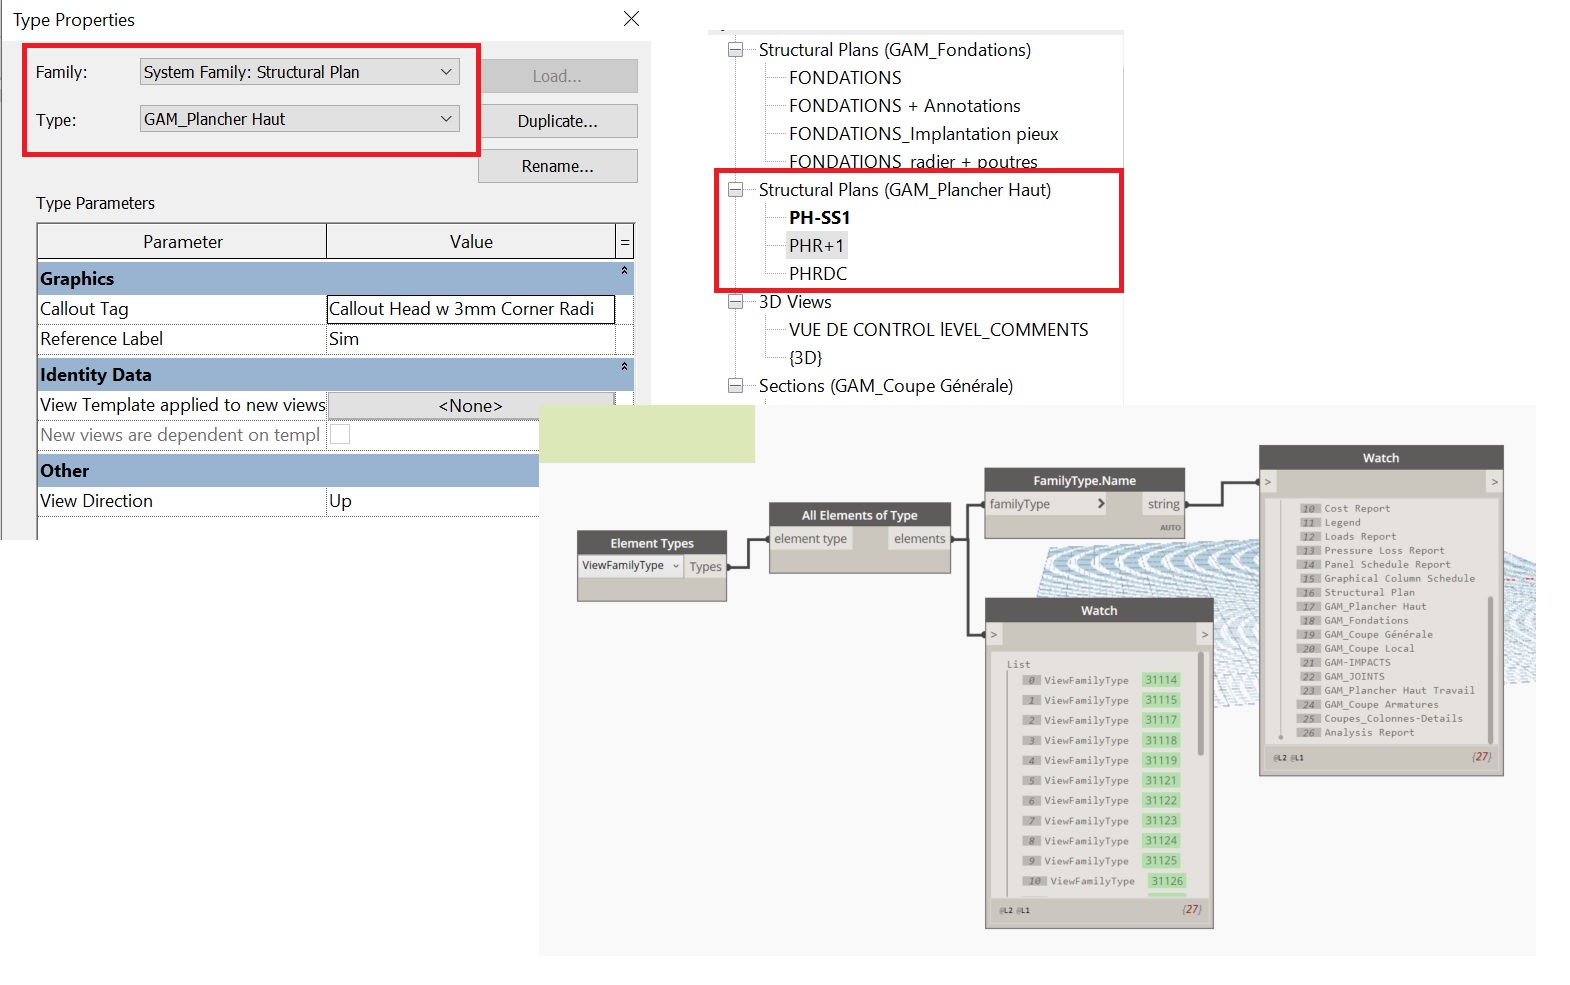
Task: Click the Rename... button
Action: coord(557,166)
